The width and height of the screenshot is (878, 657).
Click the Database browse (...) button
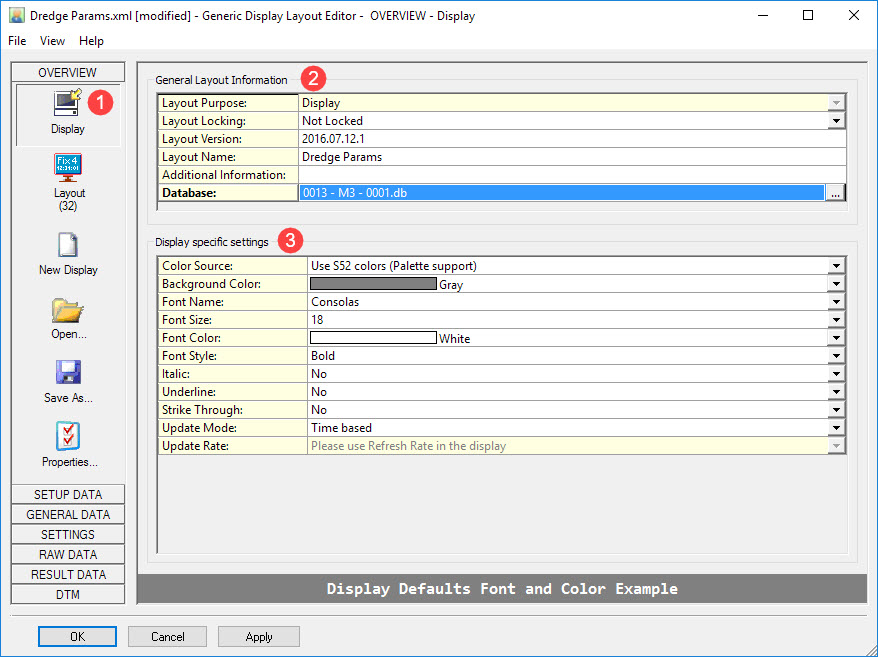[x=835, y=193]
